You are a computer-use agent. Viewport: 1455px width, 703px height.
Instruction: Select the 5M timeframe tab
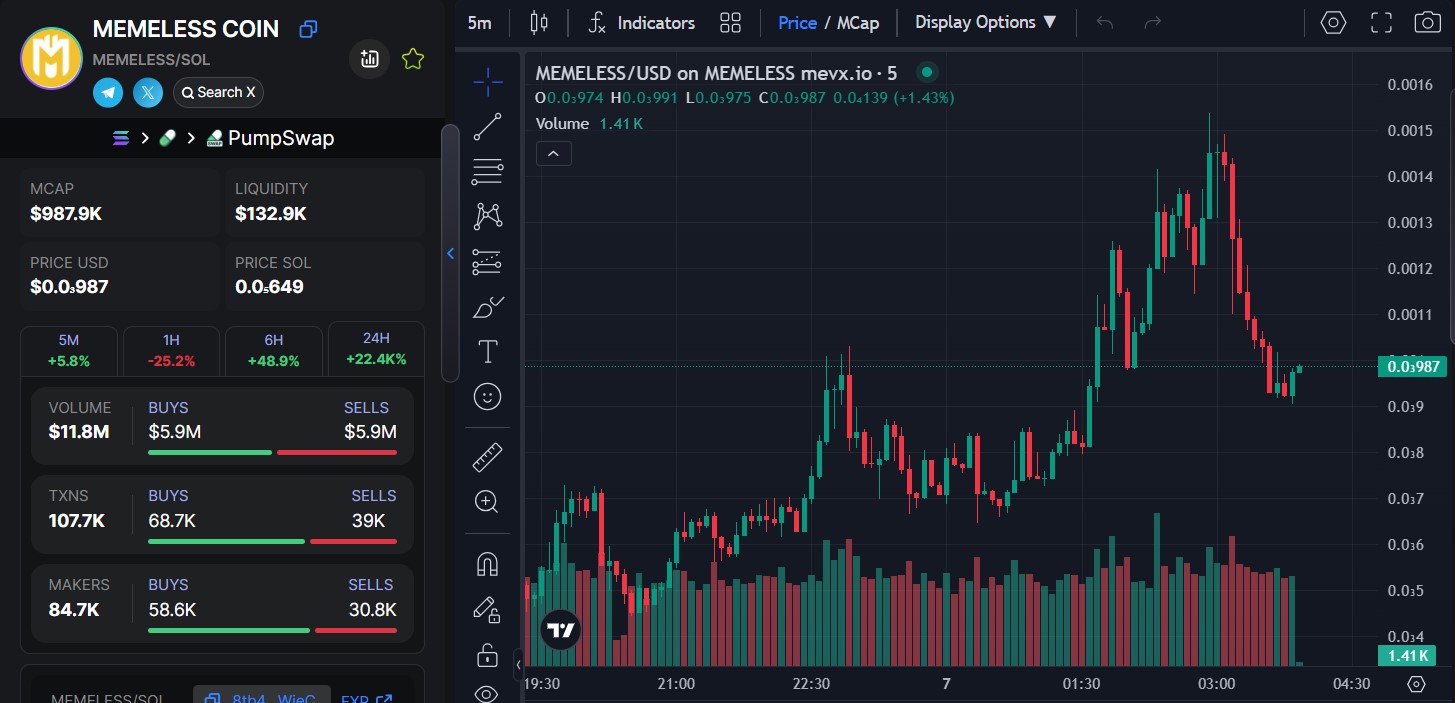(x=69, y=350)
